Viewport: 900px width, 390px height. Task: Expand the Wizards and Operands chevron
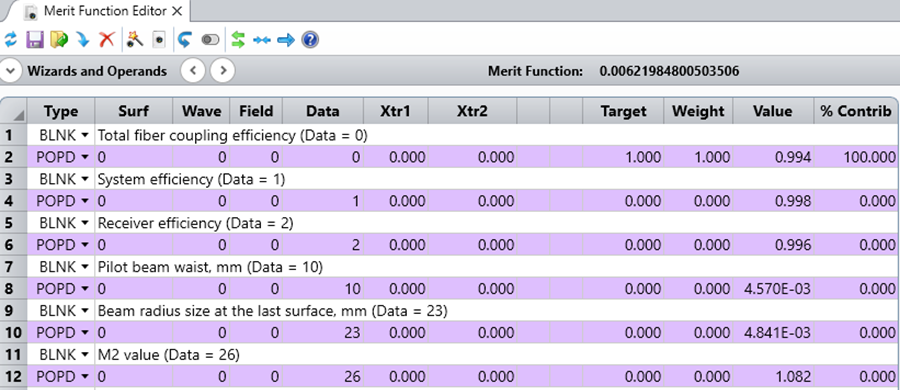(10, 71)
